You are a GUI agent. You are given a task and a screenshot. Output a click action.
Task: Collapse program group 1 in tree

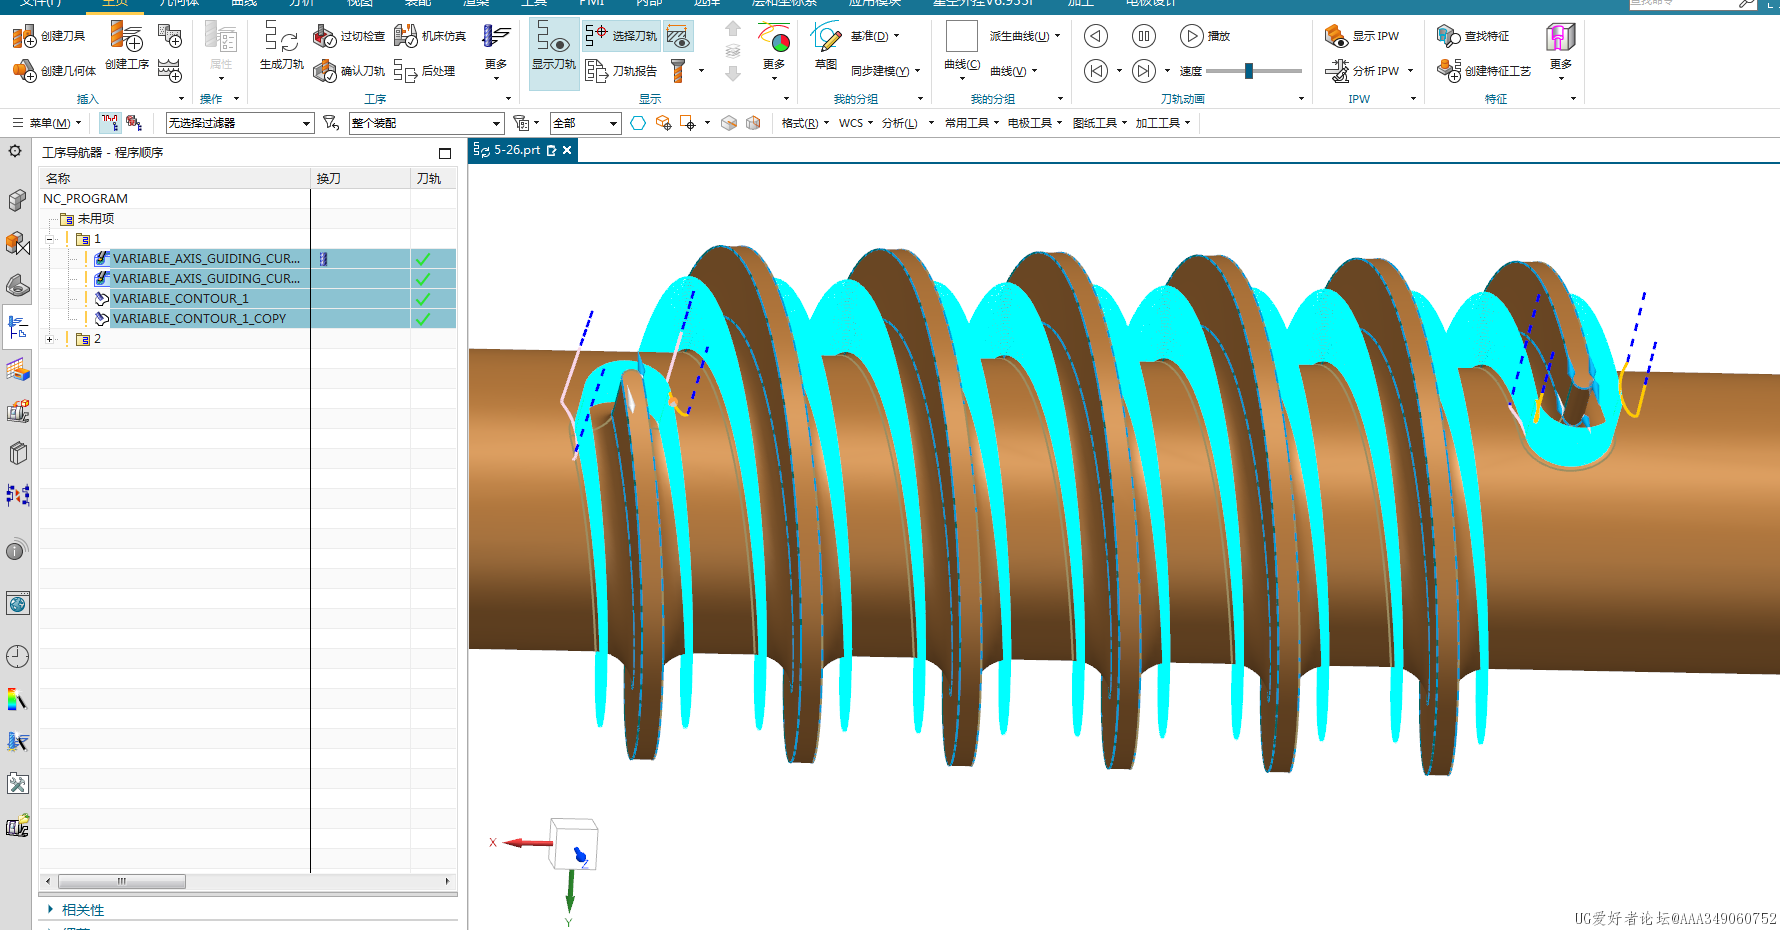tap(50, 239)
